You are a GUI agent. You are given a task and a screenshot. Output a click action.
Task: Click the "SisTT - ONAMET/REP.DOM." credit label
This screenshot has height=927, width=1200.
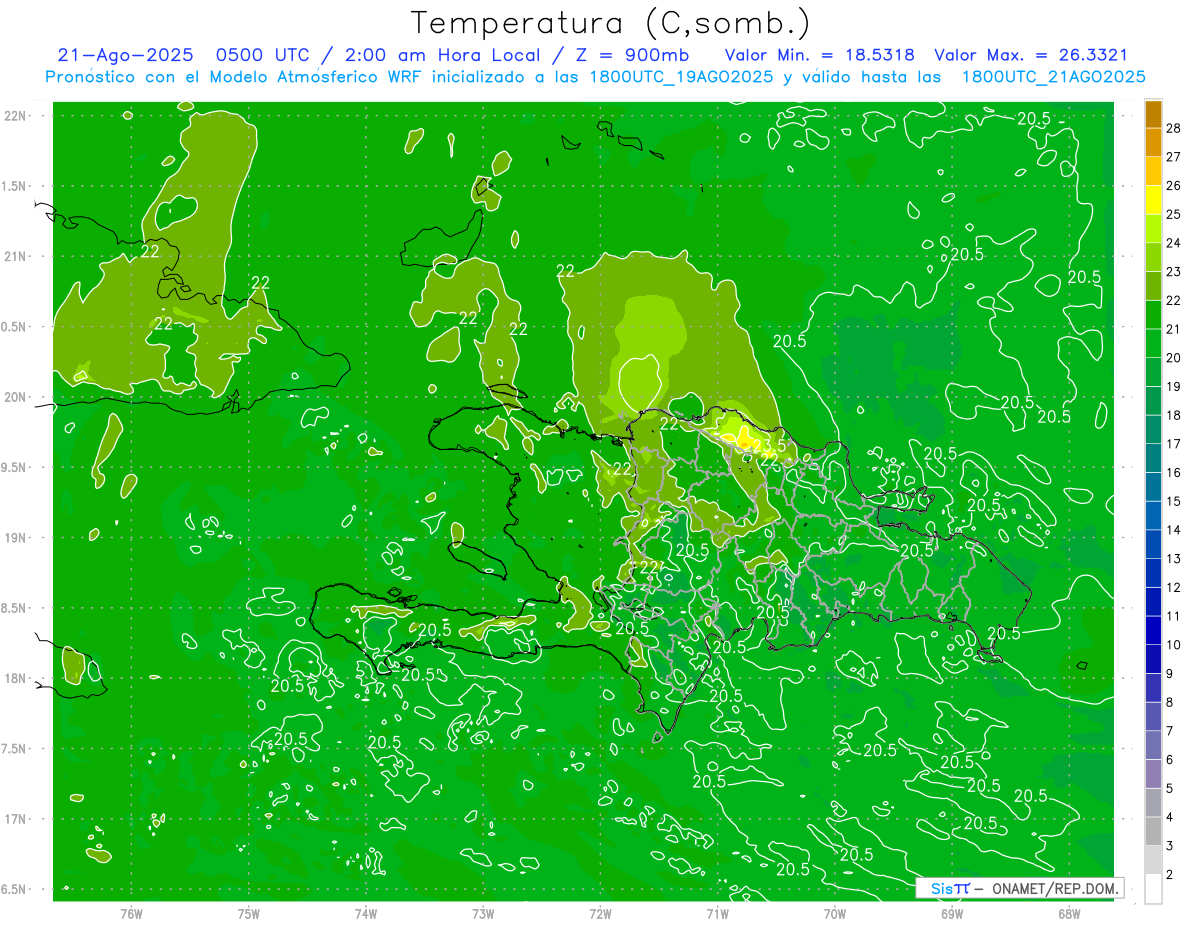coord(1020,888)
